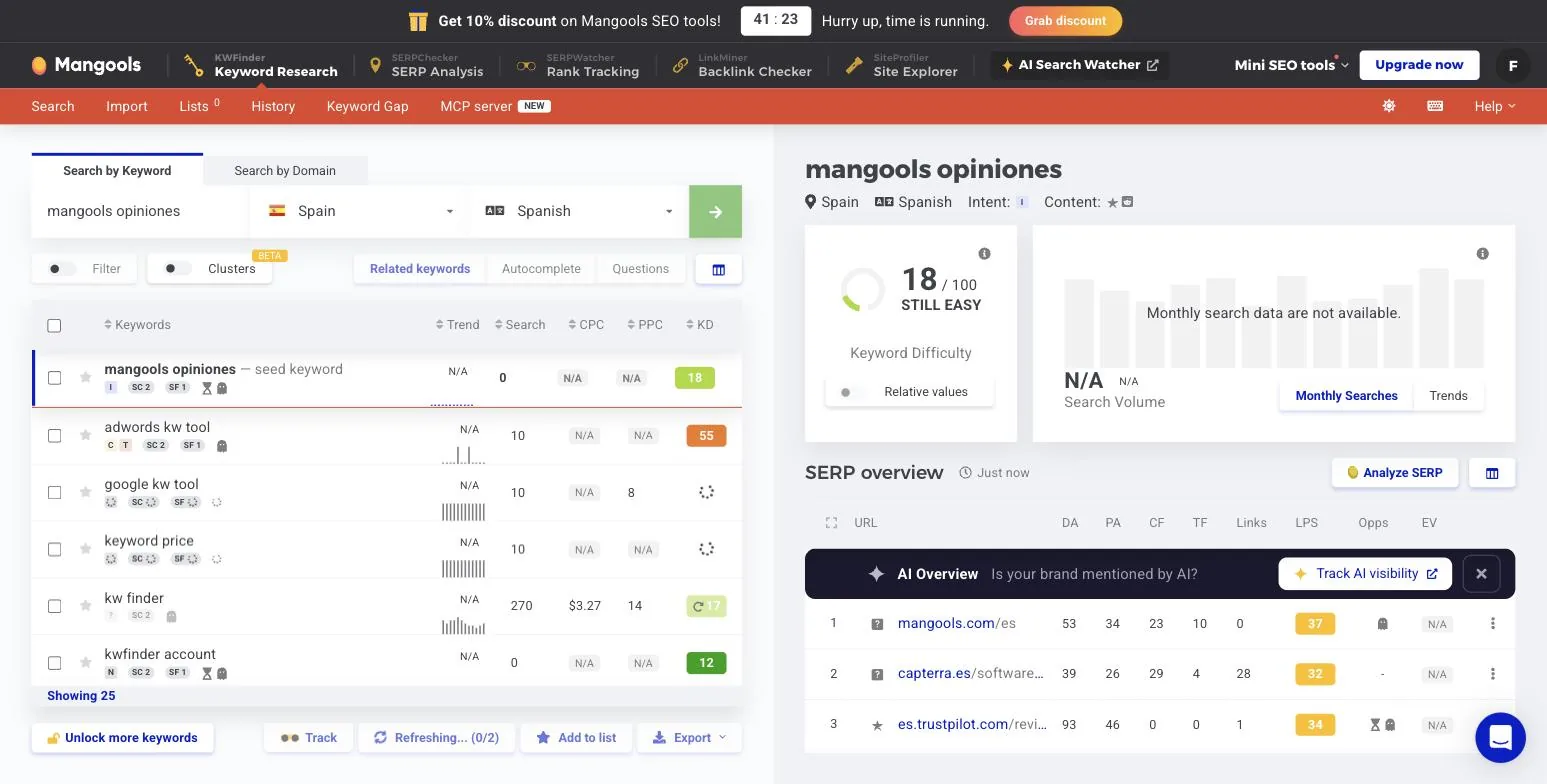Check the 'kw finder' row checkbox

pos(54,606)
